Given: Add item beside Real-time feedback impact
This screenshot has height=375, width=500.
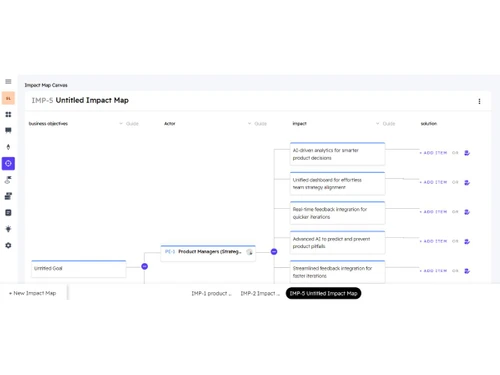Looking at the screenshot, I should click(x=433, y=212).
